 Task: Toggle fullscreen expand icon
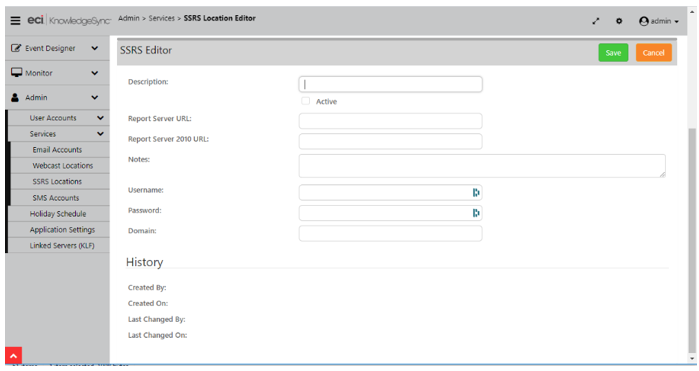[x=596, y=21]
